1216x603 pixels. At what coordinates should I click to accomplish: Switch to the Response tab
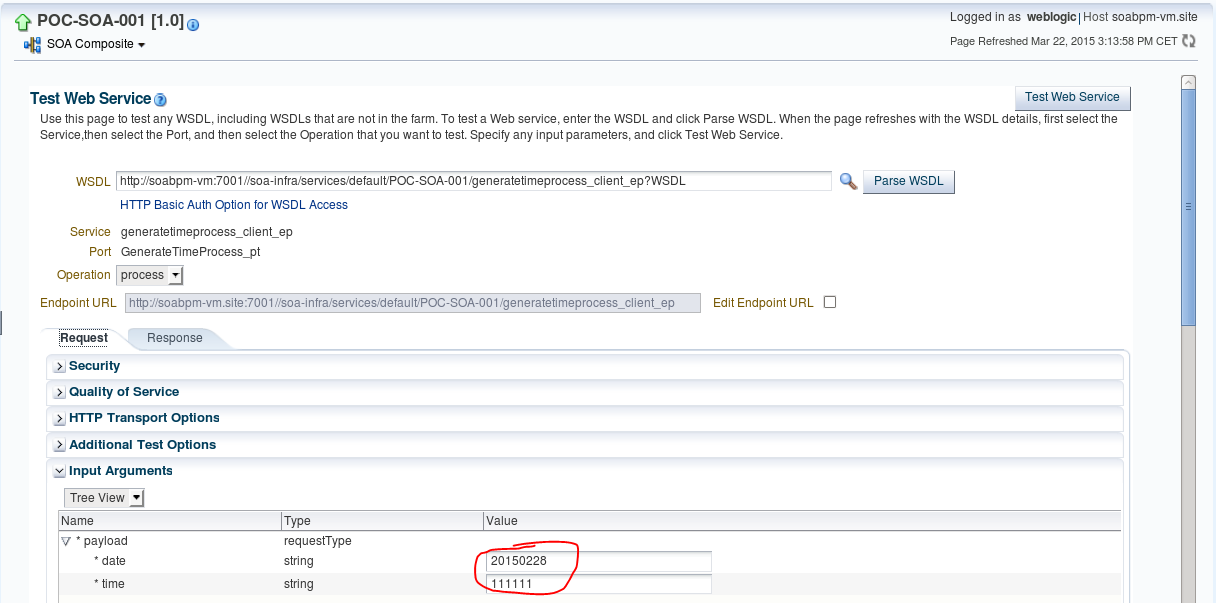(x=175, y=338)
